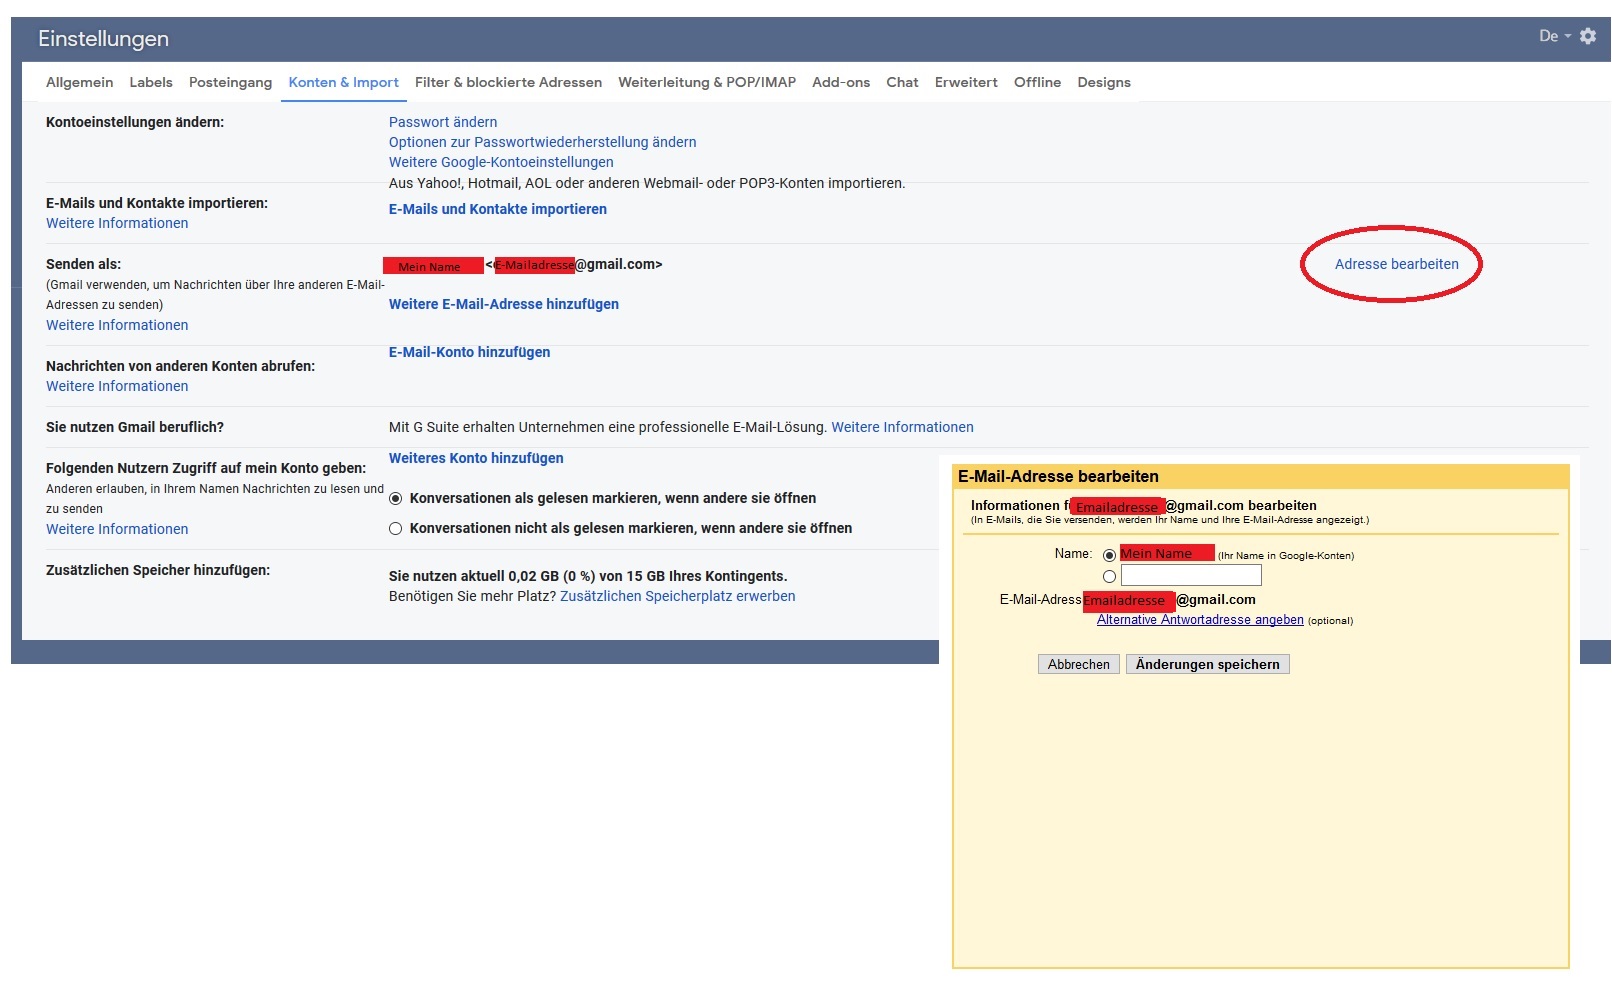Viewport: 1612px width, 1002px height.
Task: Open the Filter & blockierte Adressen tab
Action: pyautogui.click(x=509, y=82)
